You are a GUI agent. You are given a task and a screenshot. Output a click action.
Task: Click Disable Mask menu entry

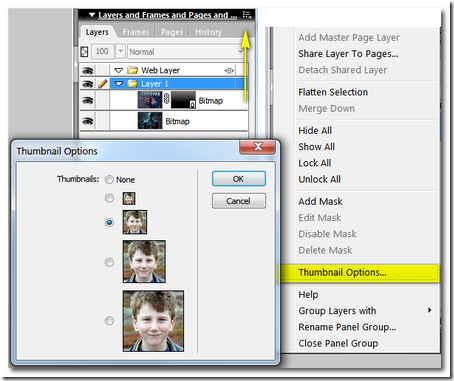coord(327,234)
